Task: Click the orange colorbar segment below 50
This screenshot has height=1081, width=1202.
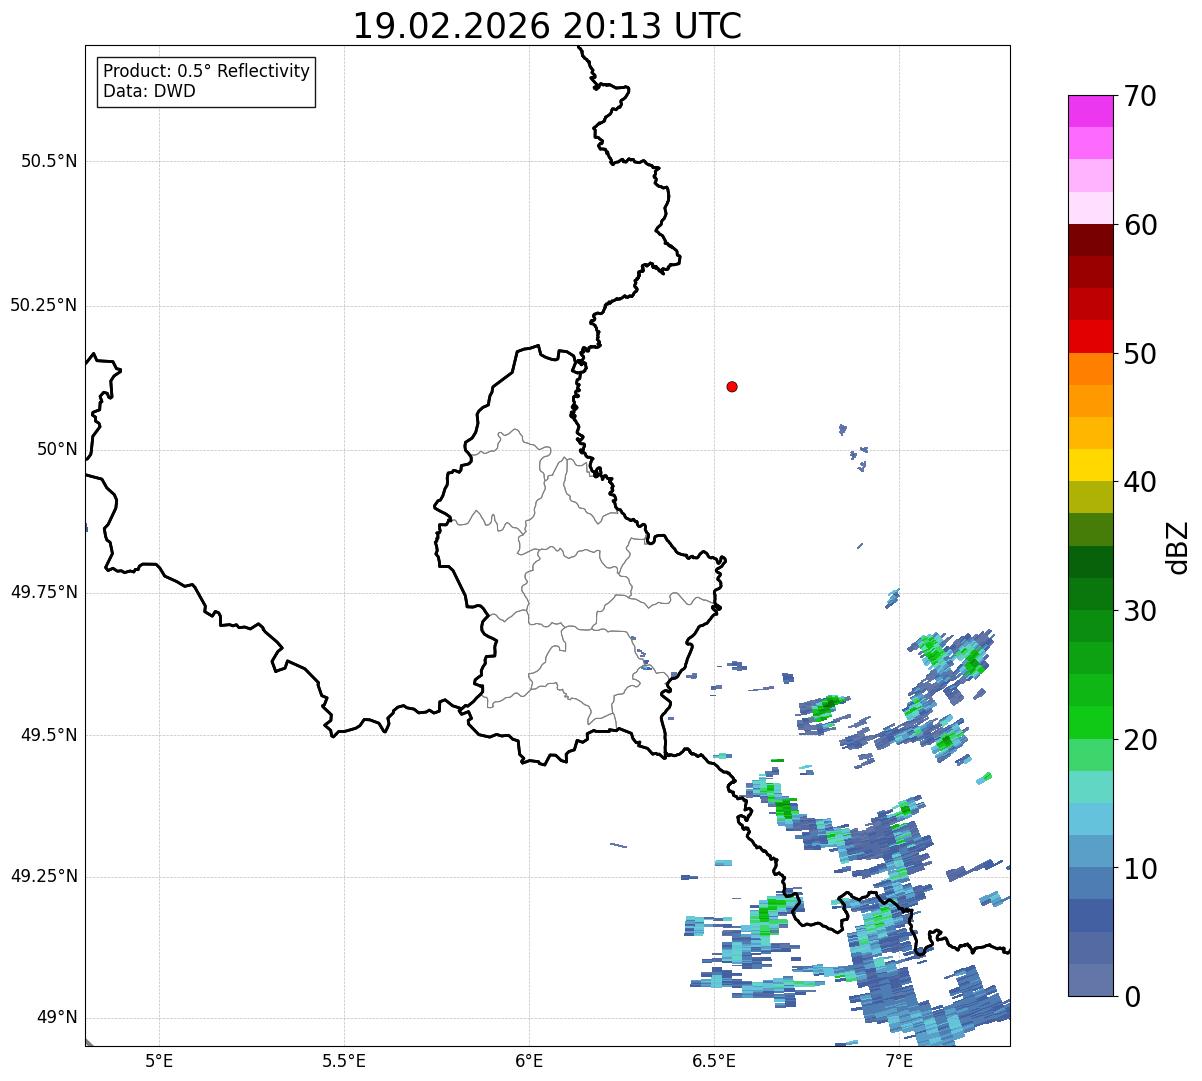Action: coord(1091,369)
